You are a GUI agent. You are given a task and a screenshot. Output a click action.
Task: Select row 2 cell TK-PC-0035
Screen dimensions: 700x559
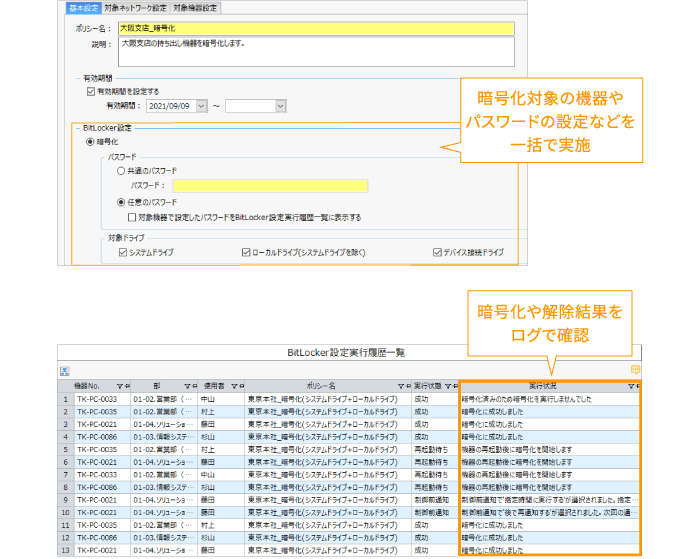coord(102,412)
